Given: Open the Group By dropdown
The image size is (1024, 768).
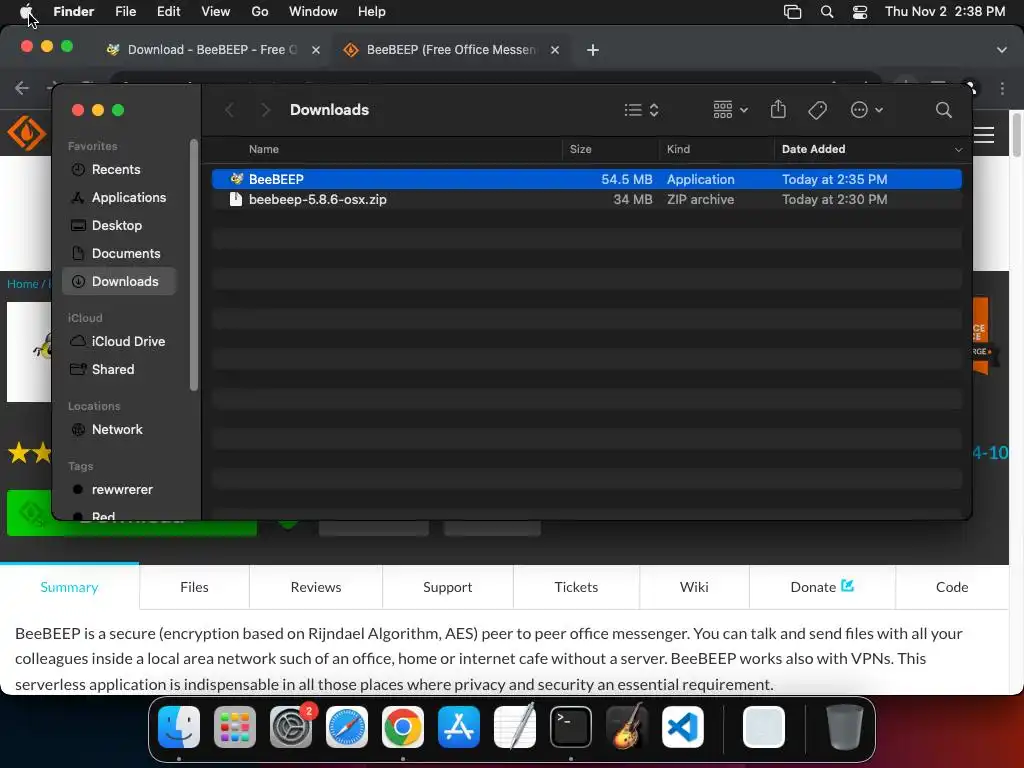Looking at the screenshot, I should coord(730,110).
